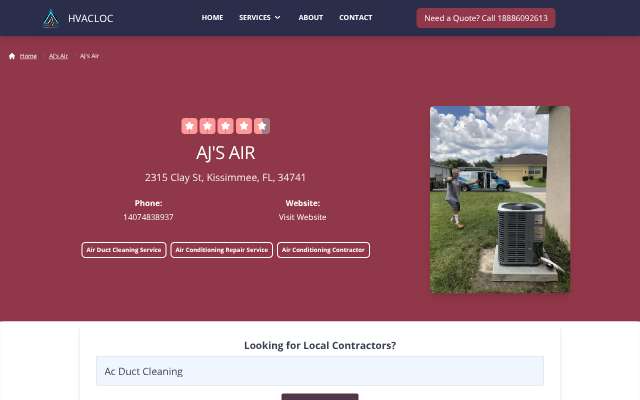
Task: Click the third rating star
Action: [x=225, y=126]
